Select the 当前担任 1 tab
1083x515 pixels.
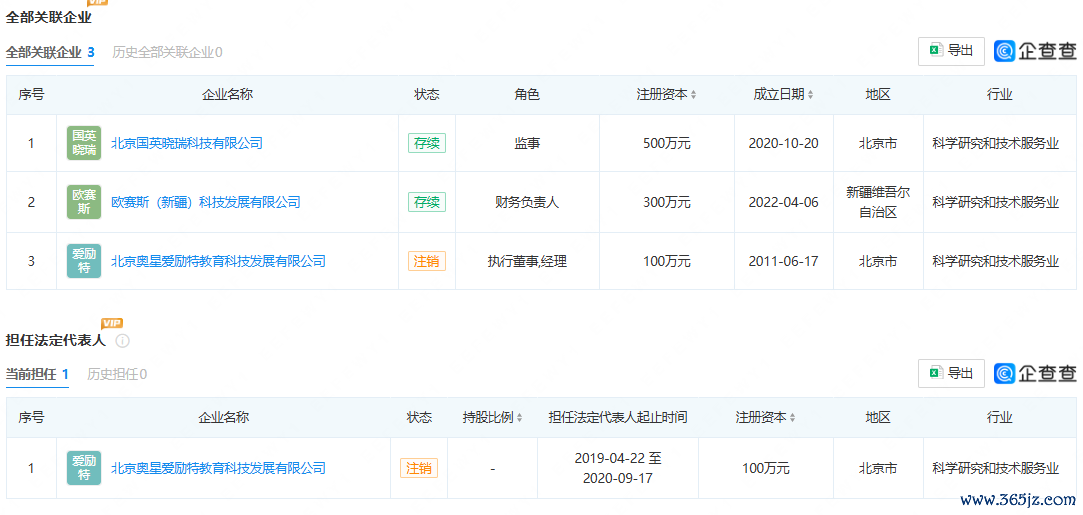(37, 374)
